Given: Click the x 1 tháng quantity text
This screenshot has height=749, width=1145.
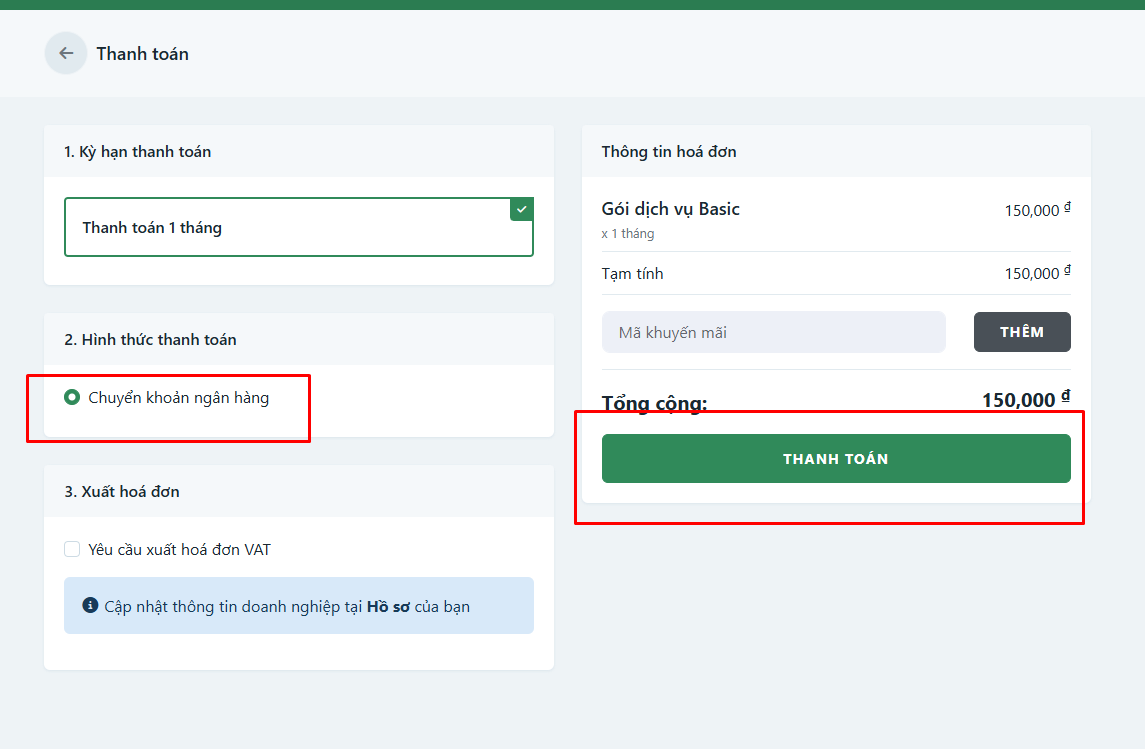Looking at the screenshot, I should point(628,234).
